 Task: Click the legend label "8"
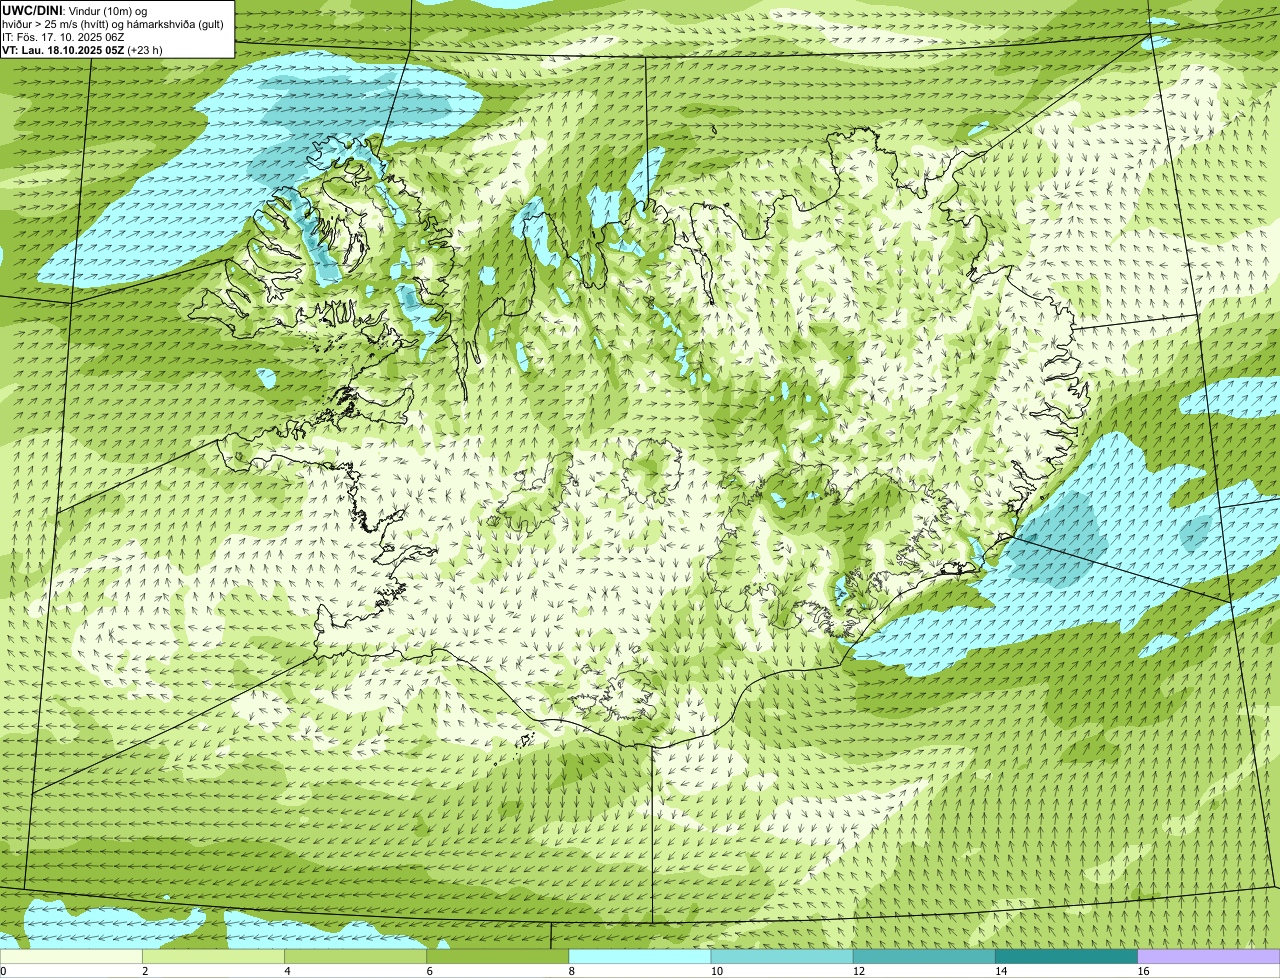[572, 971]
